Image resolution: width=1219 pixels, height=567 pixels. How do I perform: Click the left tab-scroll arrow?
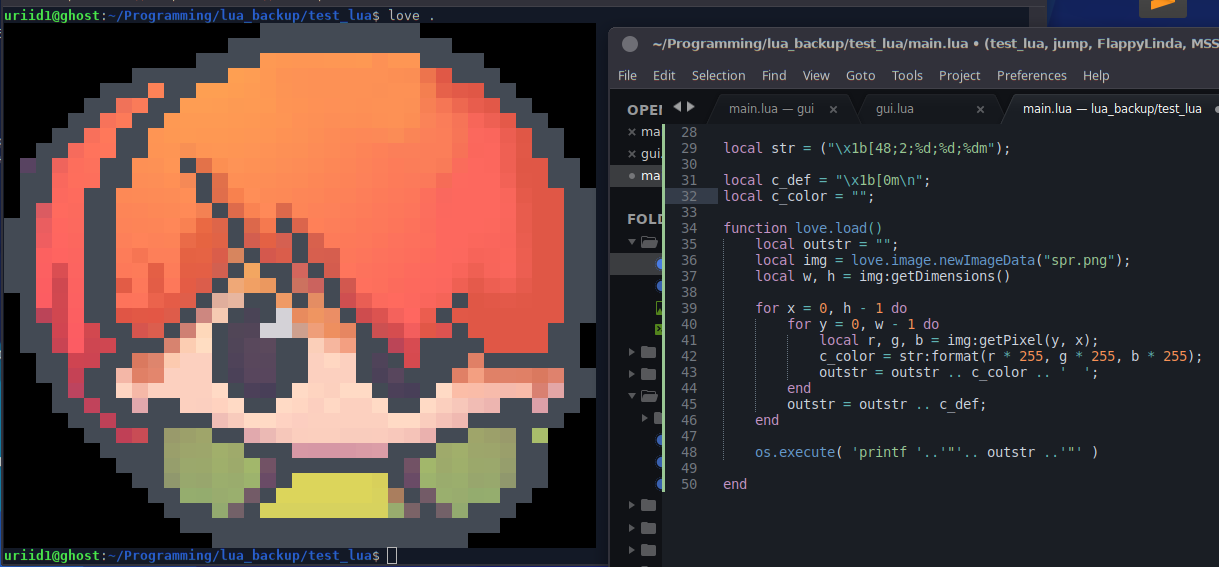pos(677,106)
